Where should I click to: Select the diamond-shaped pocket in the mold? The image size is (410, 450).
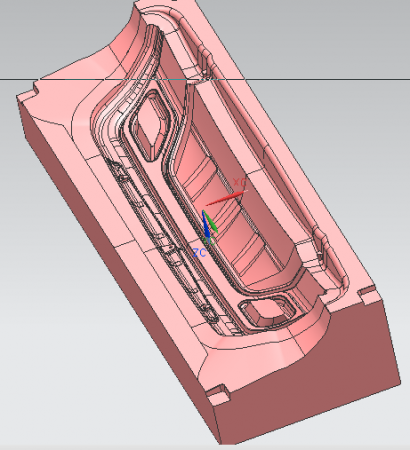pos(152,126)
